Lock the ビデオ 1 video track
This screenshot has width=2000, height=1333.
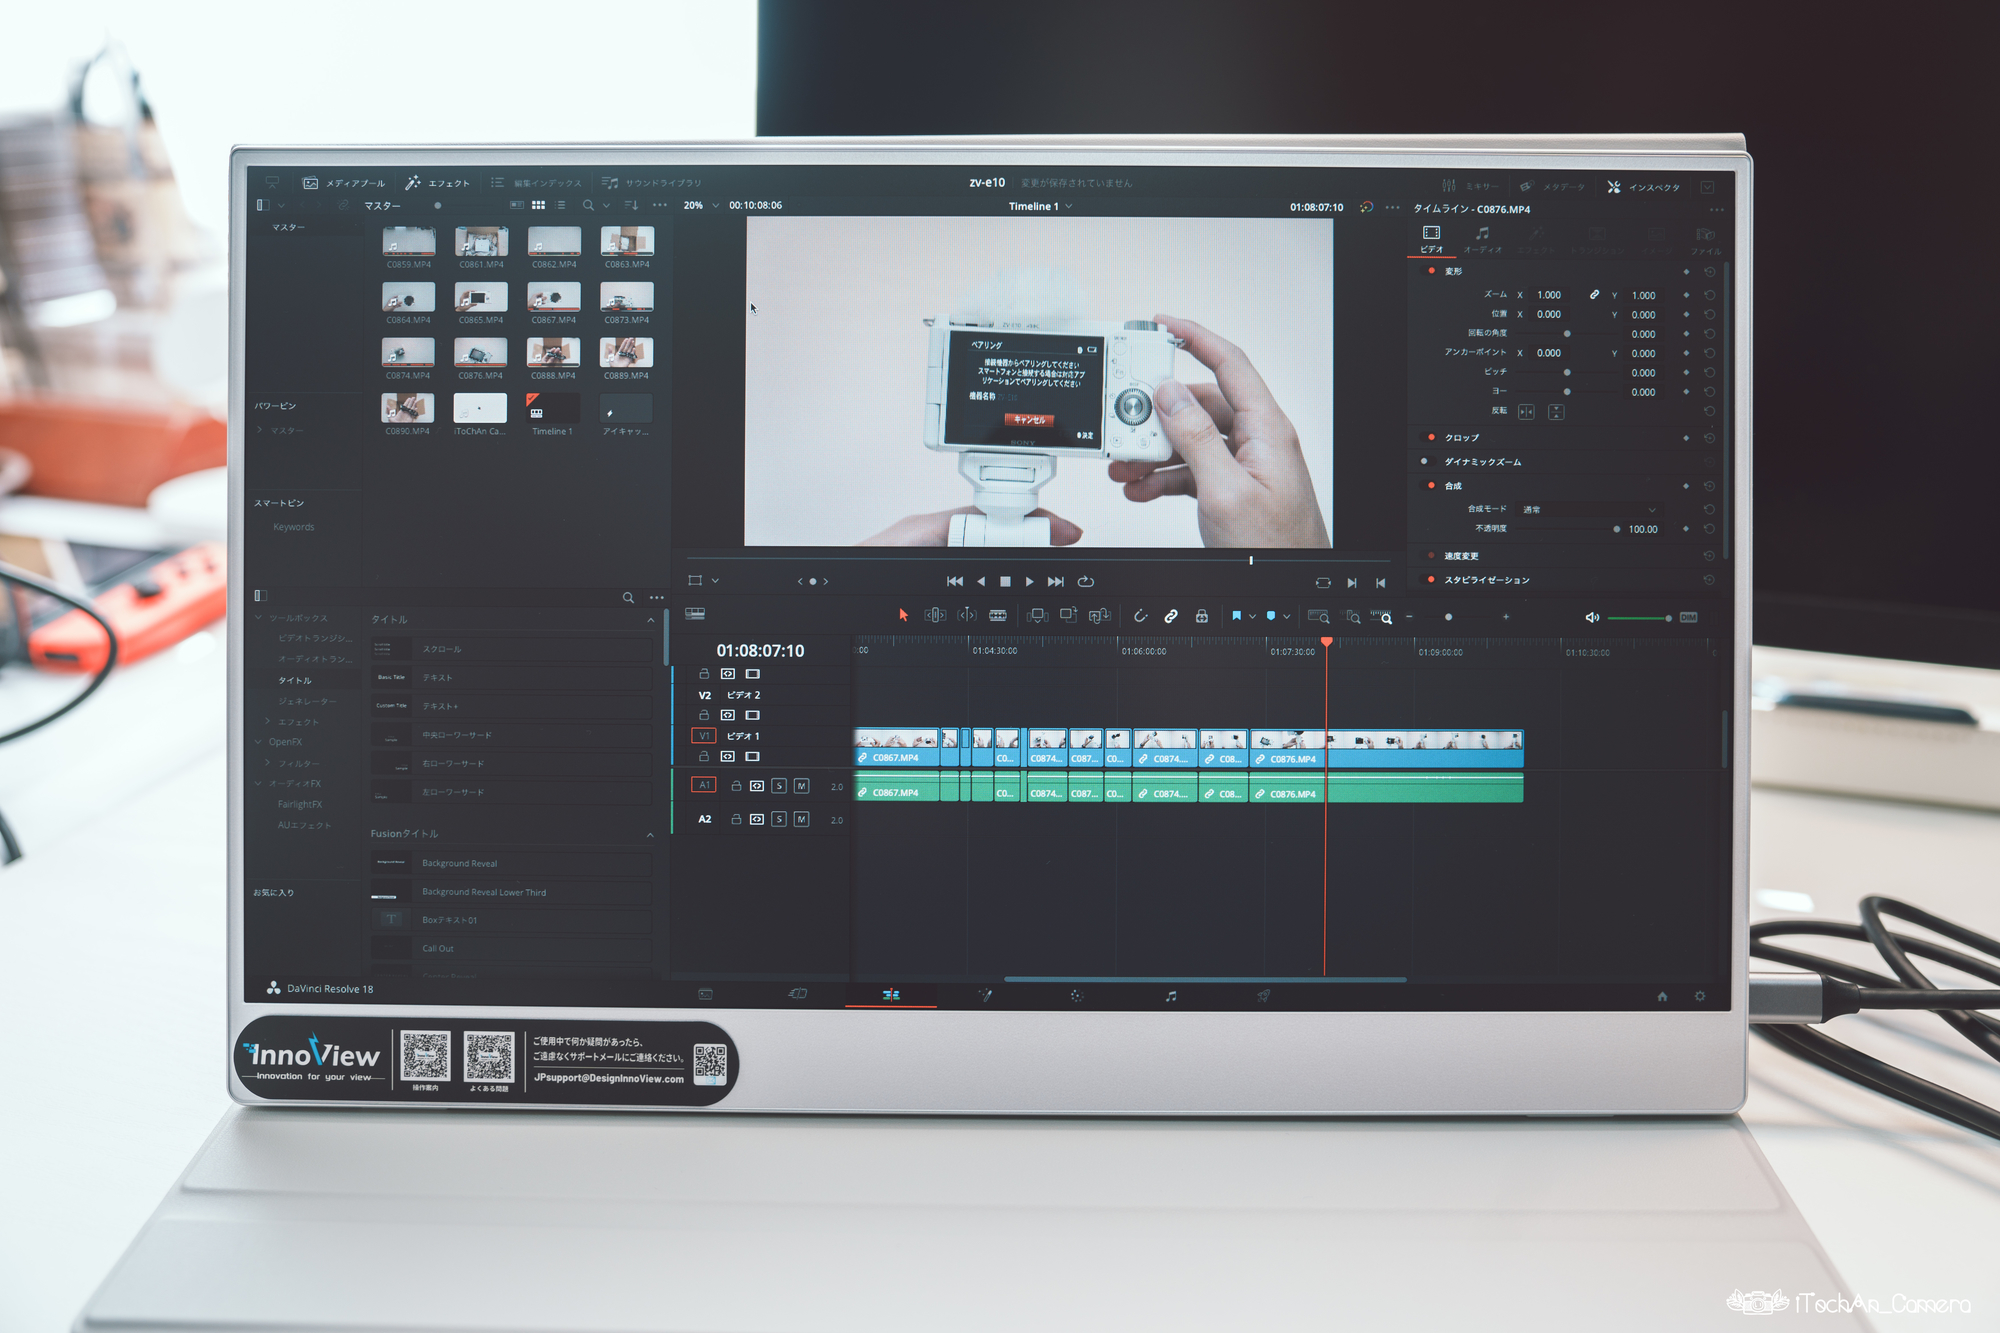pos(703,756)
